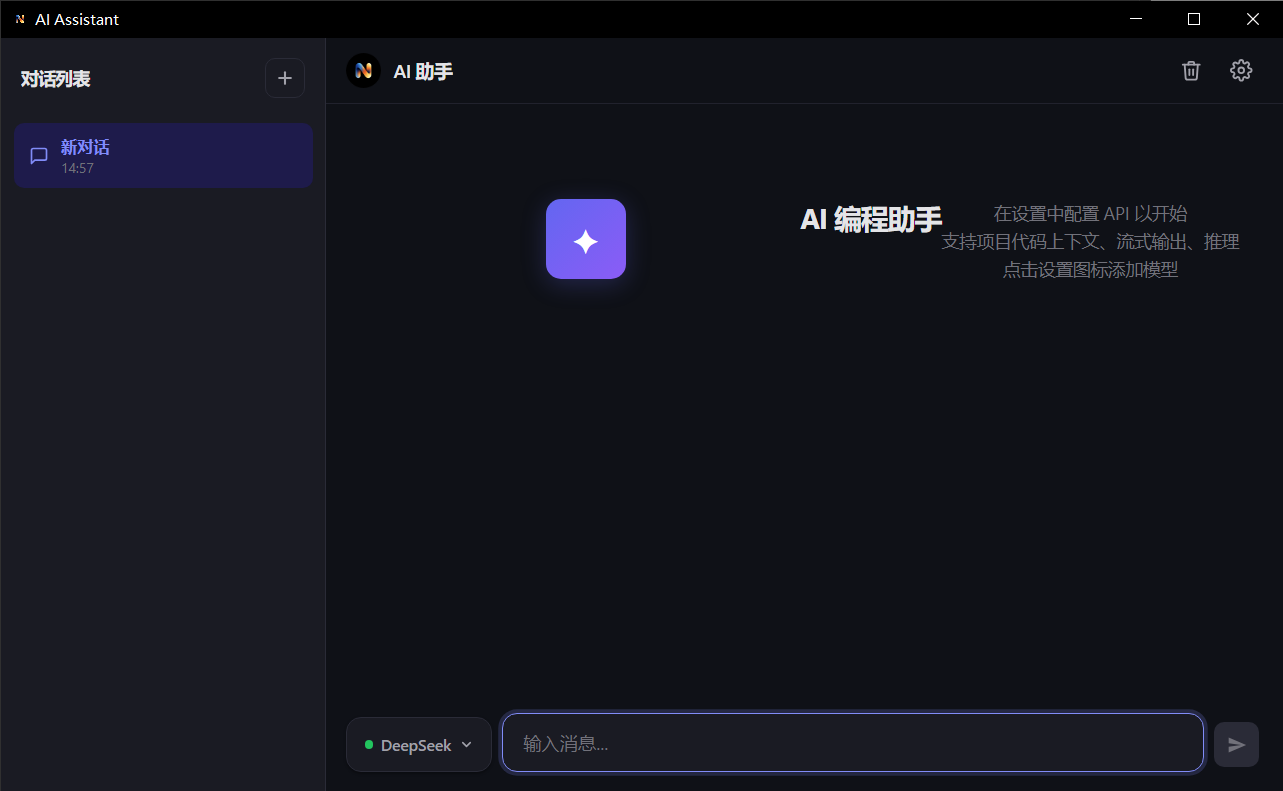The height and width of the screenshot is (791, 1283).
Task: Delete conversation using trash icon
Action: tap(1191, 70)
